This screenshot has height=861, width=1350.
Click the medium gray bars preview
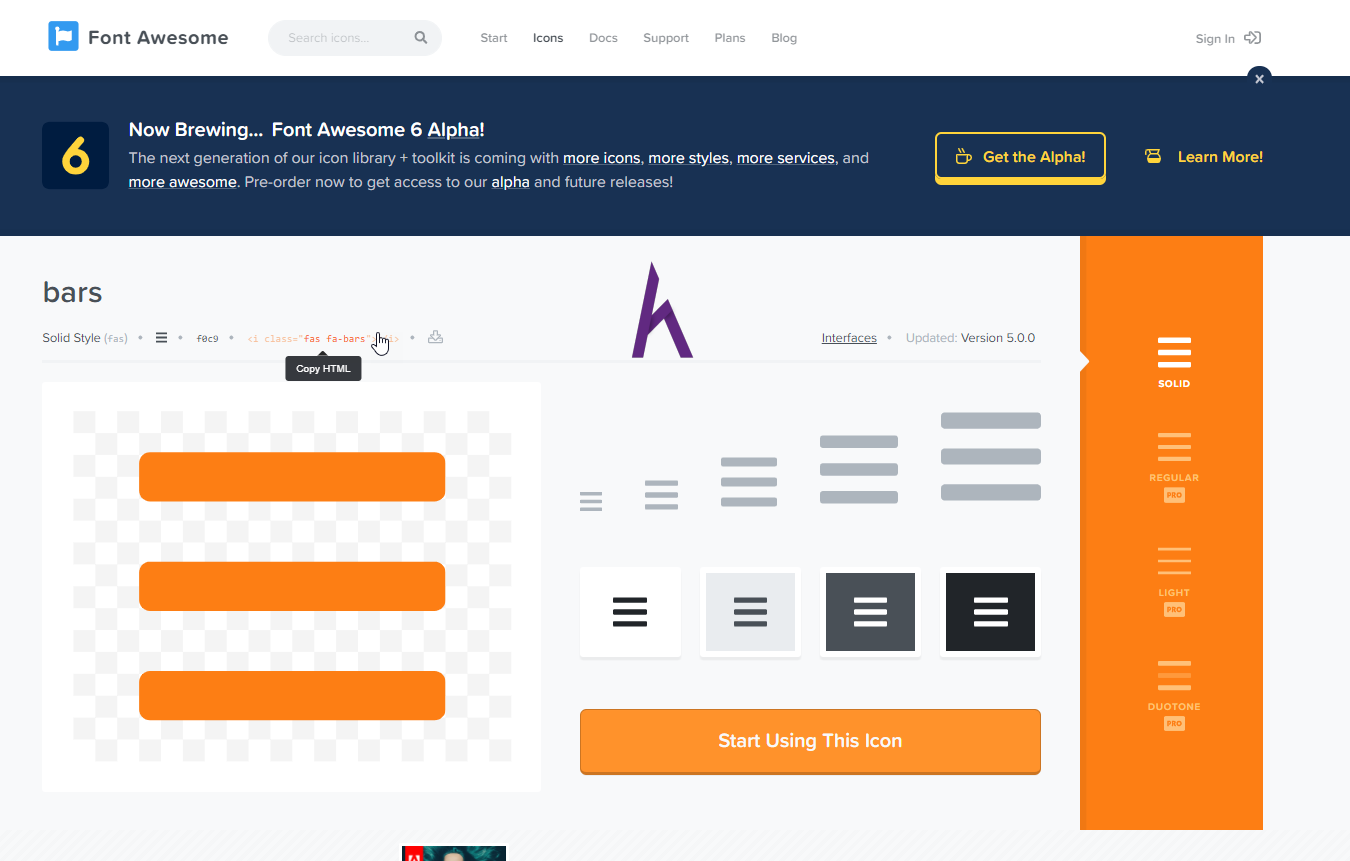pos(749,482)
